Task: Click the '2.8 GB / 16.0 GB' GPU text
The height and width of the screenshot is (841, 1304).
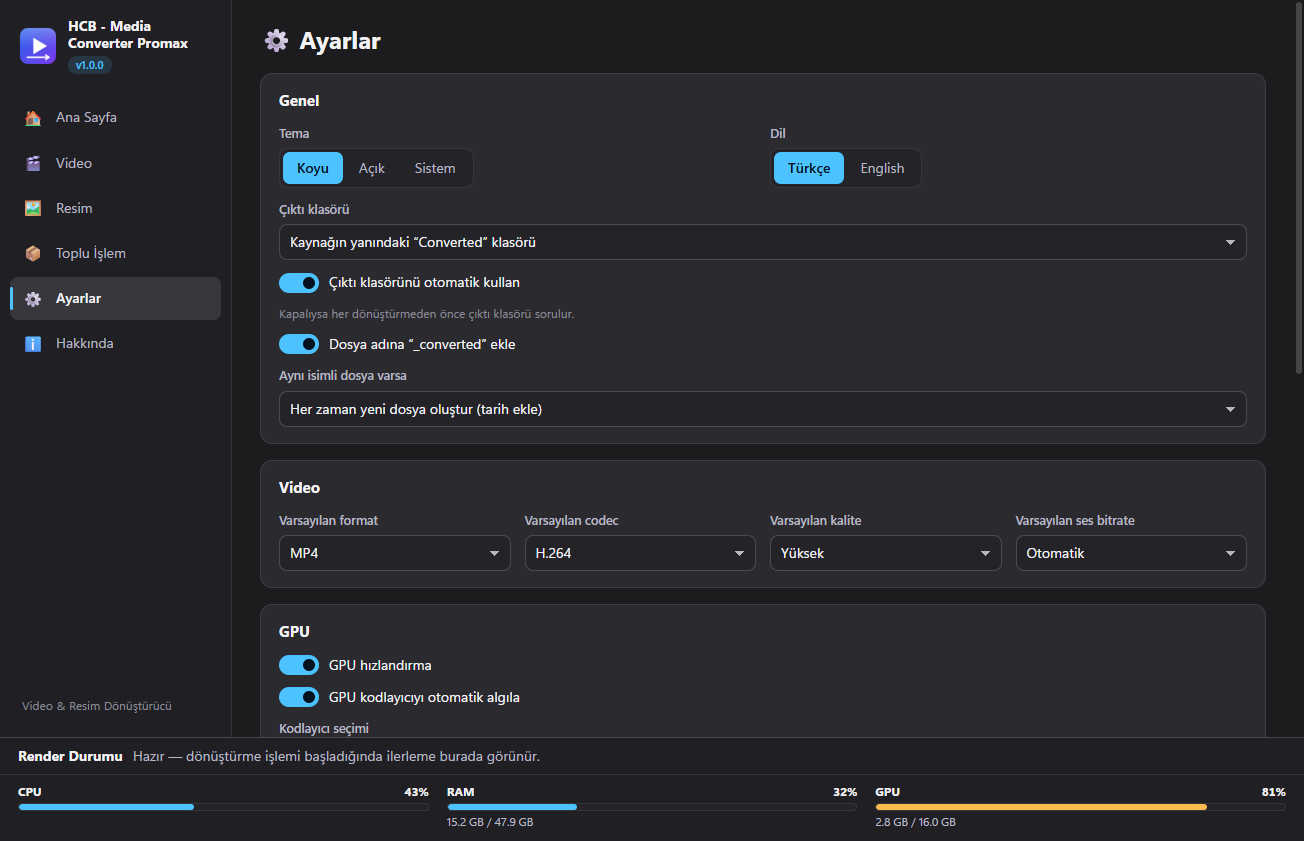Action: (x=915, y=822)
